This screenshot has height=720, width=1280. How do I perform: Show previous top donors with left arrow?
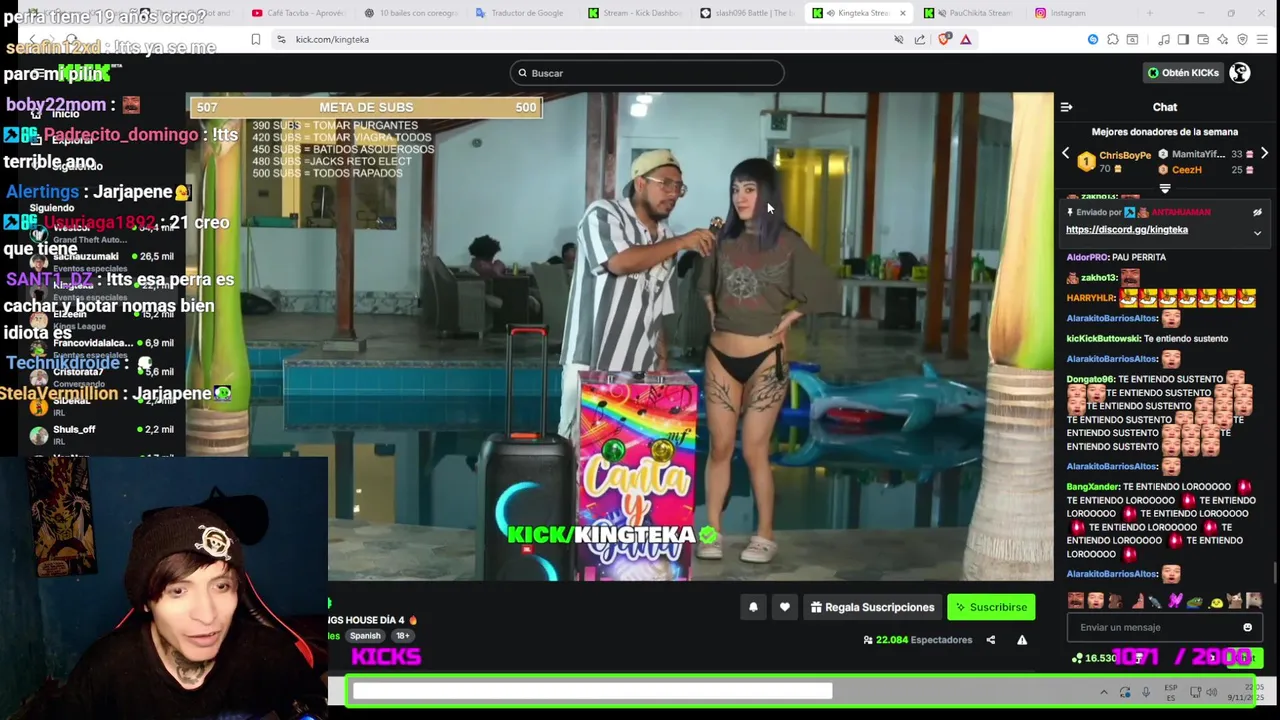1065,154
